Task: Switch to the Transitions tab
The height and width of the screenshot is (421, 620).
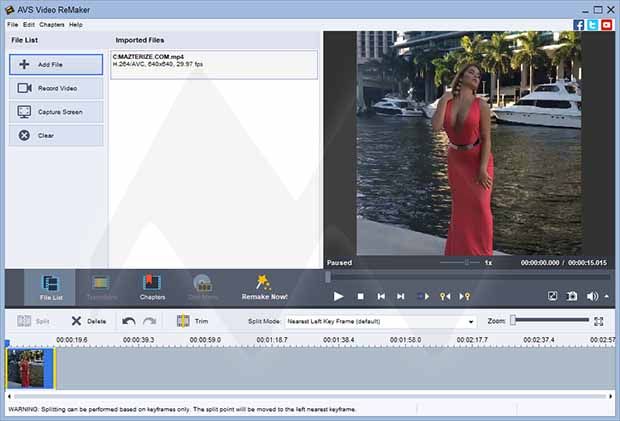Action: coord(101,288)
